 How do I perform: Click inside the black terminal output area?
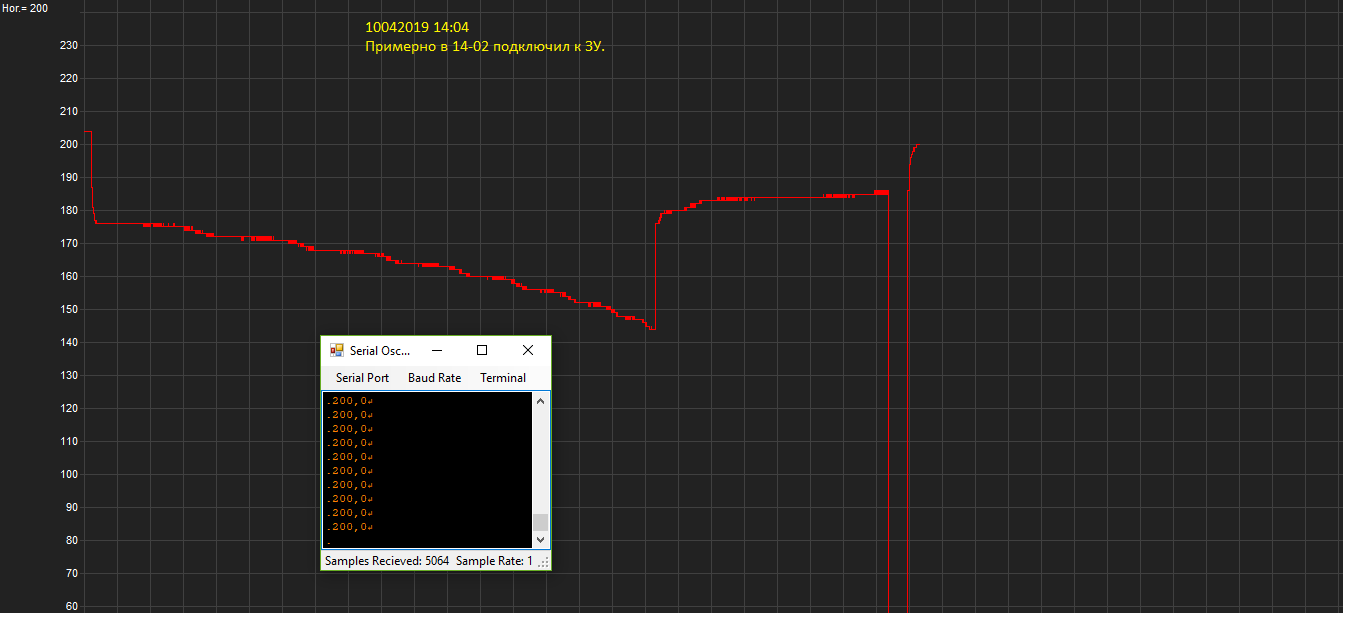[x=428, y=470]
